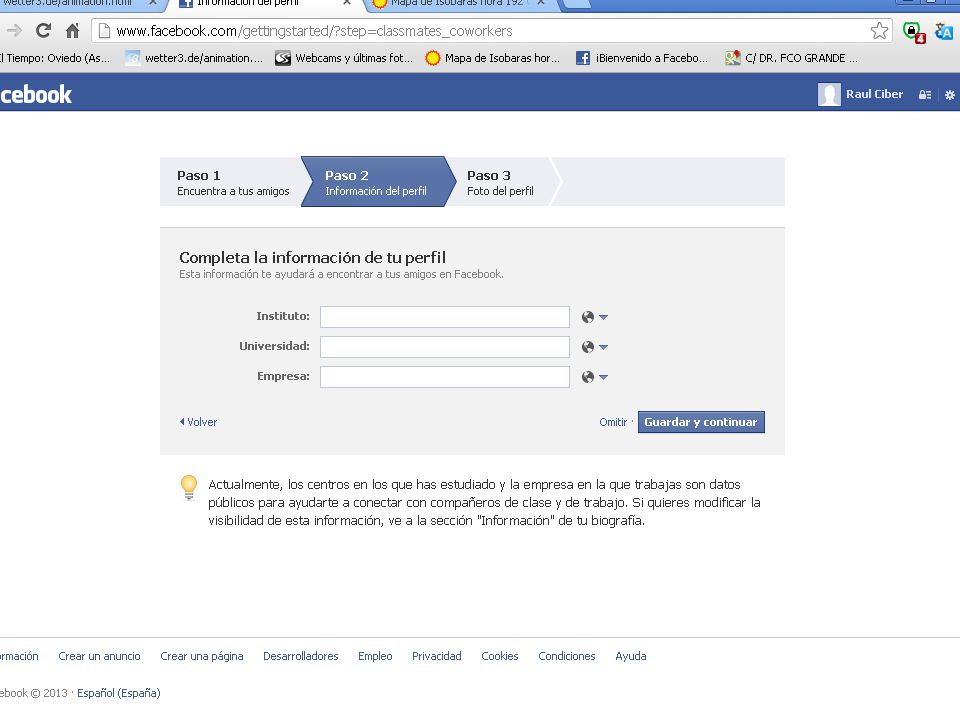This screenshot has height=720, width=960.
Task: Expand the Empresa privacy dropdown arrow
Action: coord(604,377)
